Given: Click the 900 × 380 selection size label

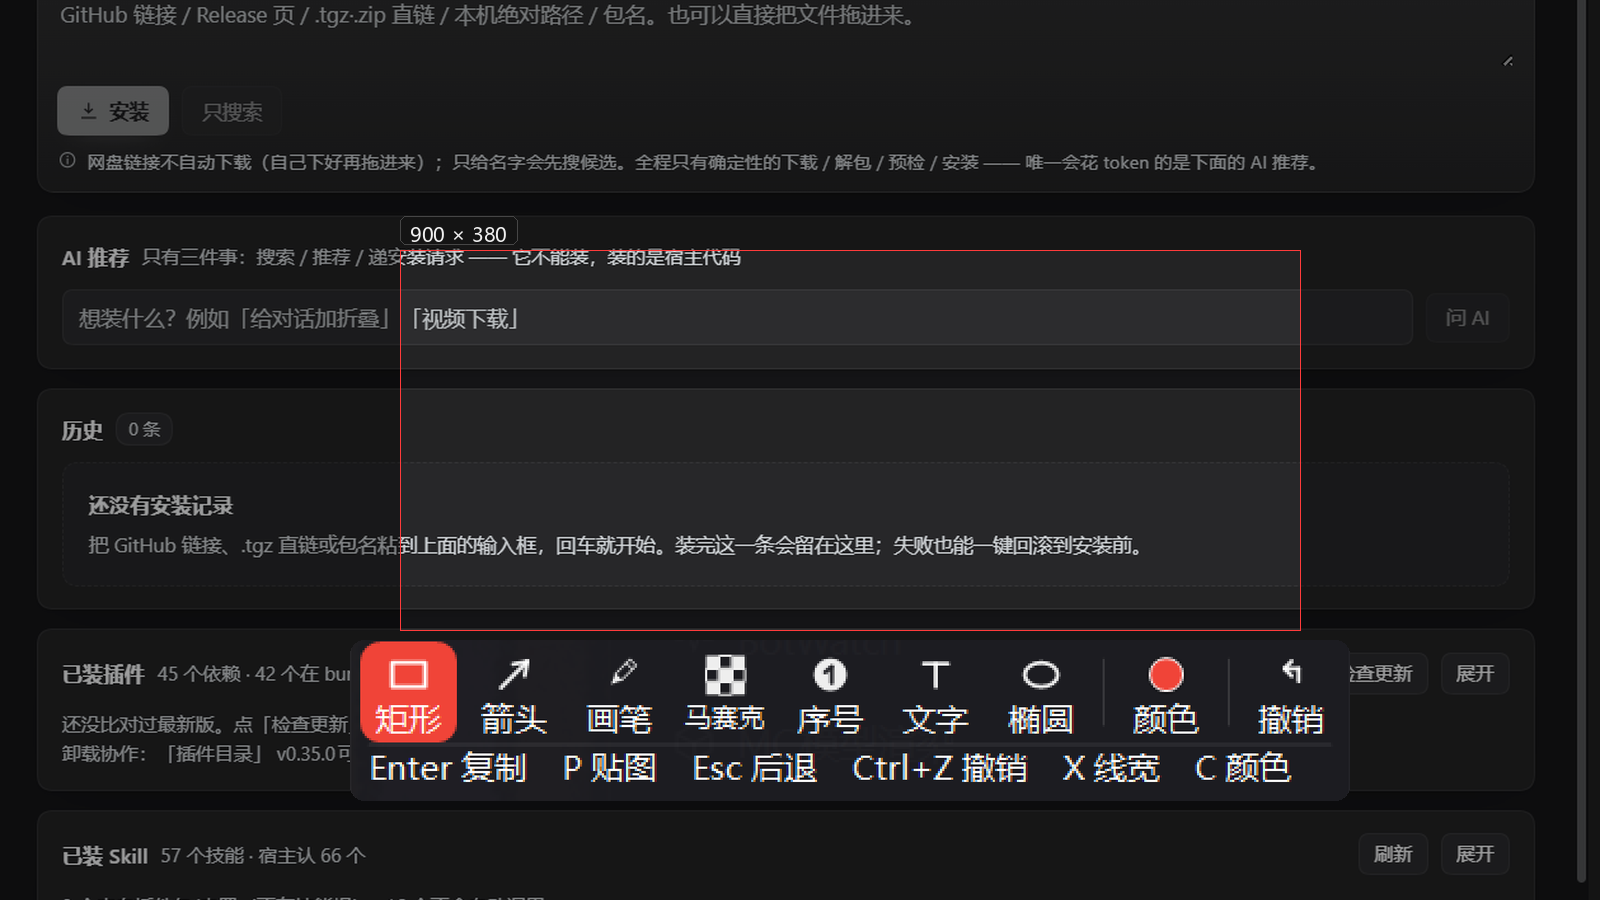Looking at the screenshot, I should coord(458,234).
